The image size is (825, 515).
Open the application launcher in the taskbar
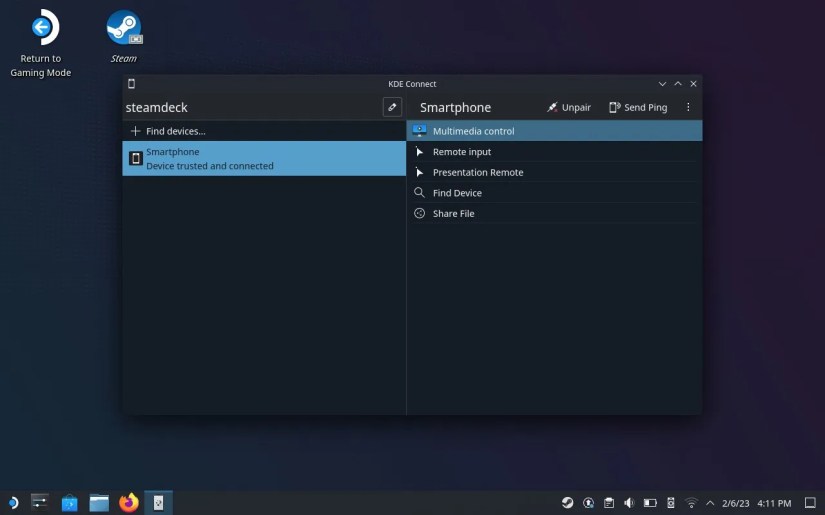pyautogui.click(x=12, y=503)
